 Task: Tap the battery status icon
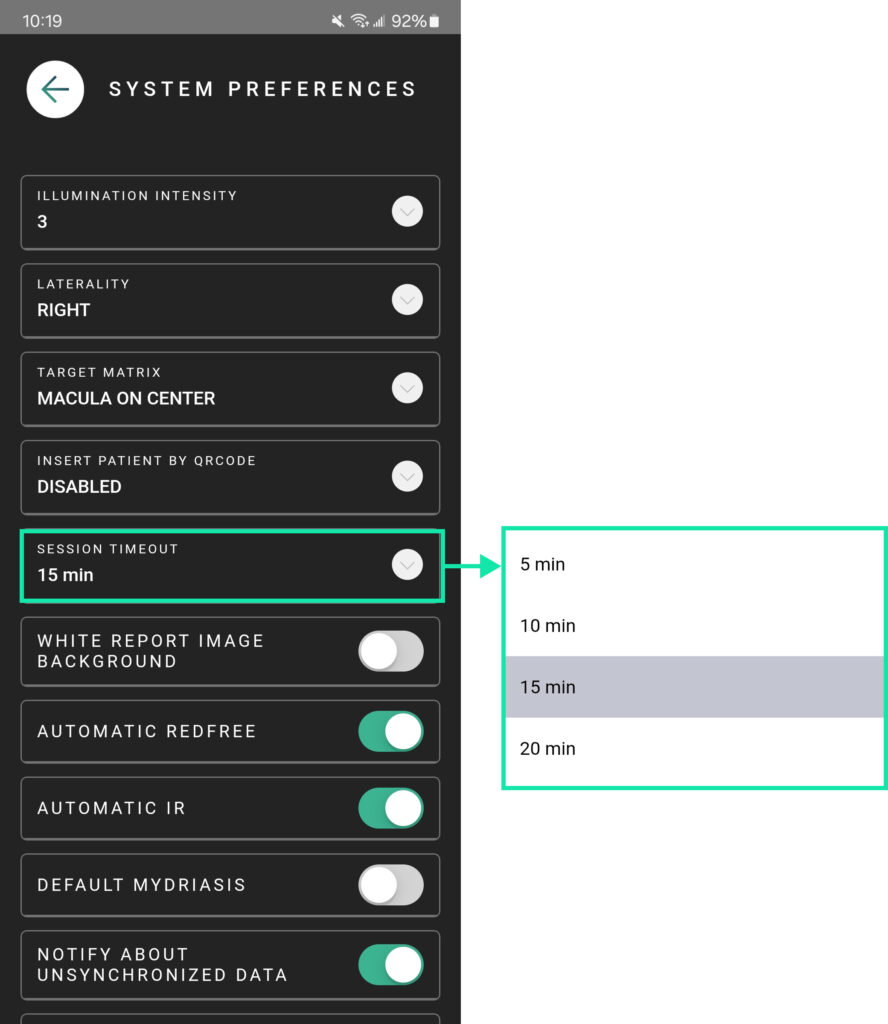click(435, 21)
